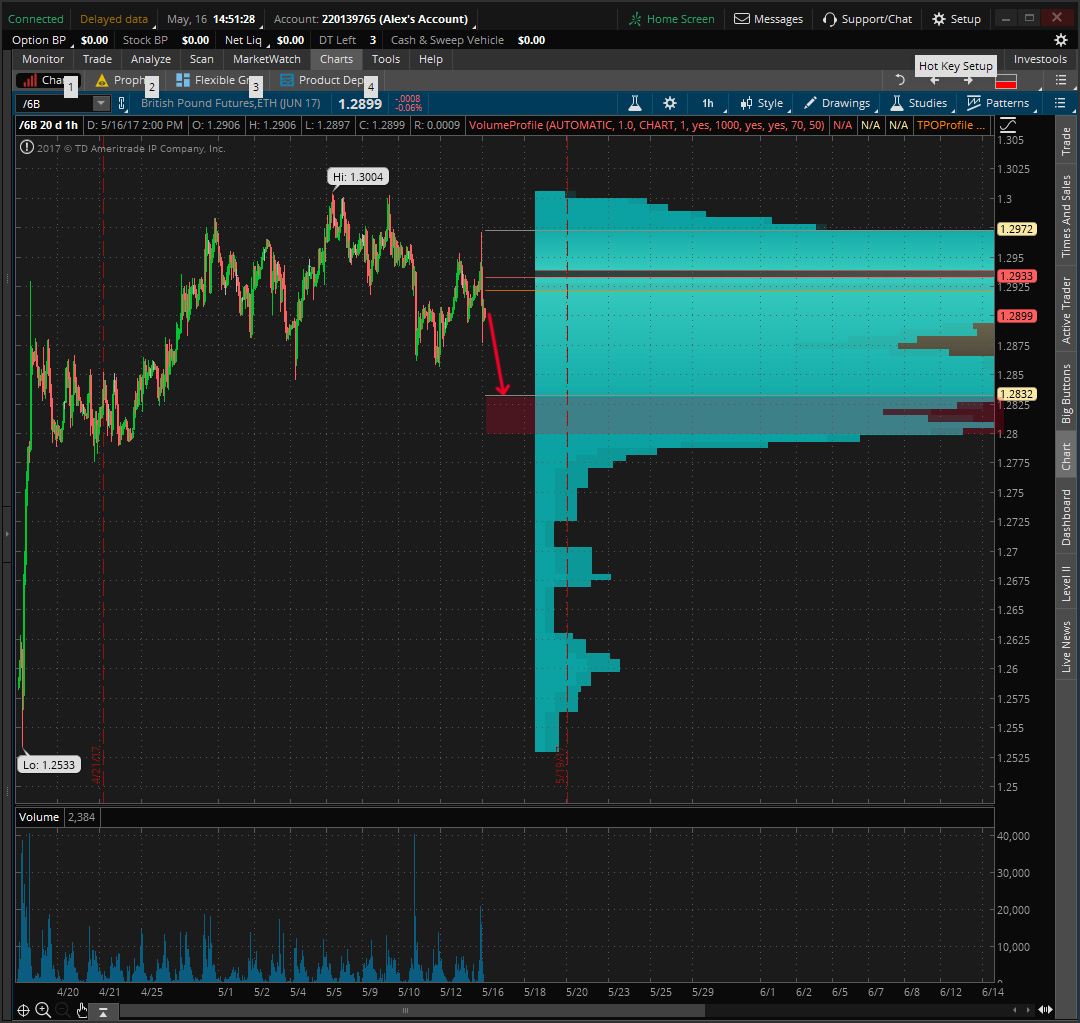This screenshot has height=1023, width=1080.
Task: Click the red color indicator box
Action: (x=1006, y=81)
